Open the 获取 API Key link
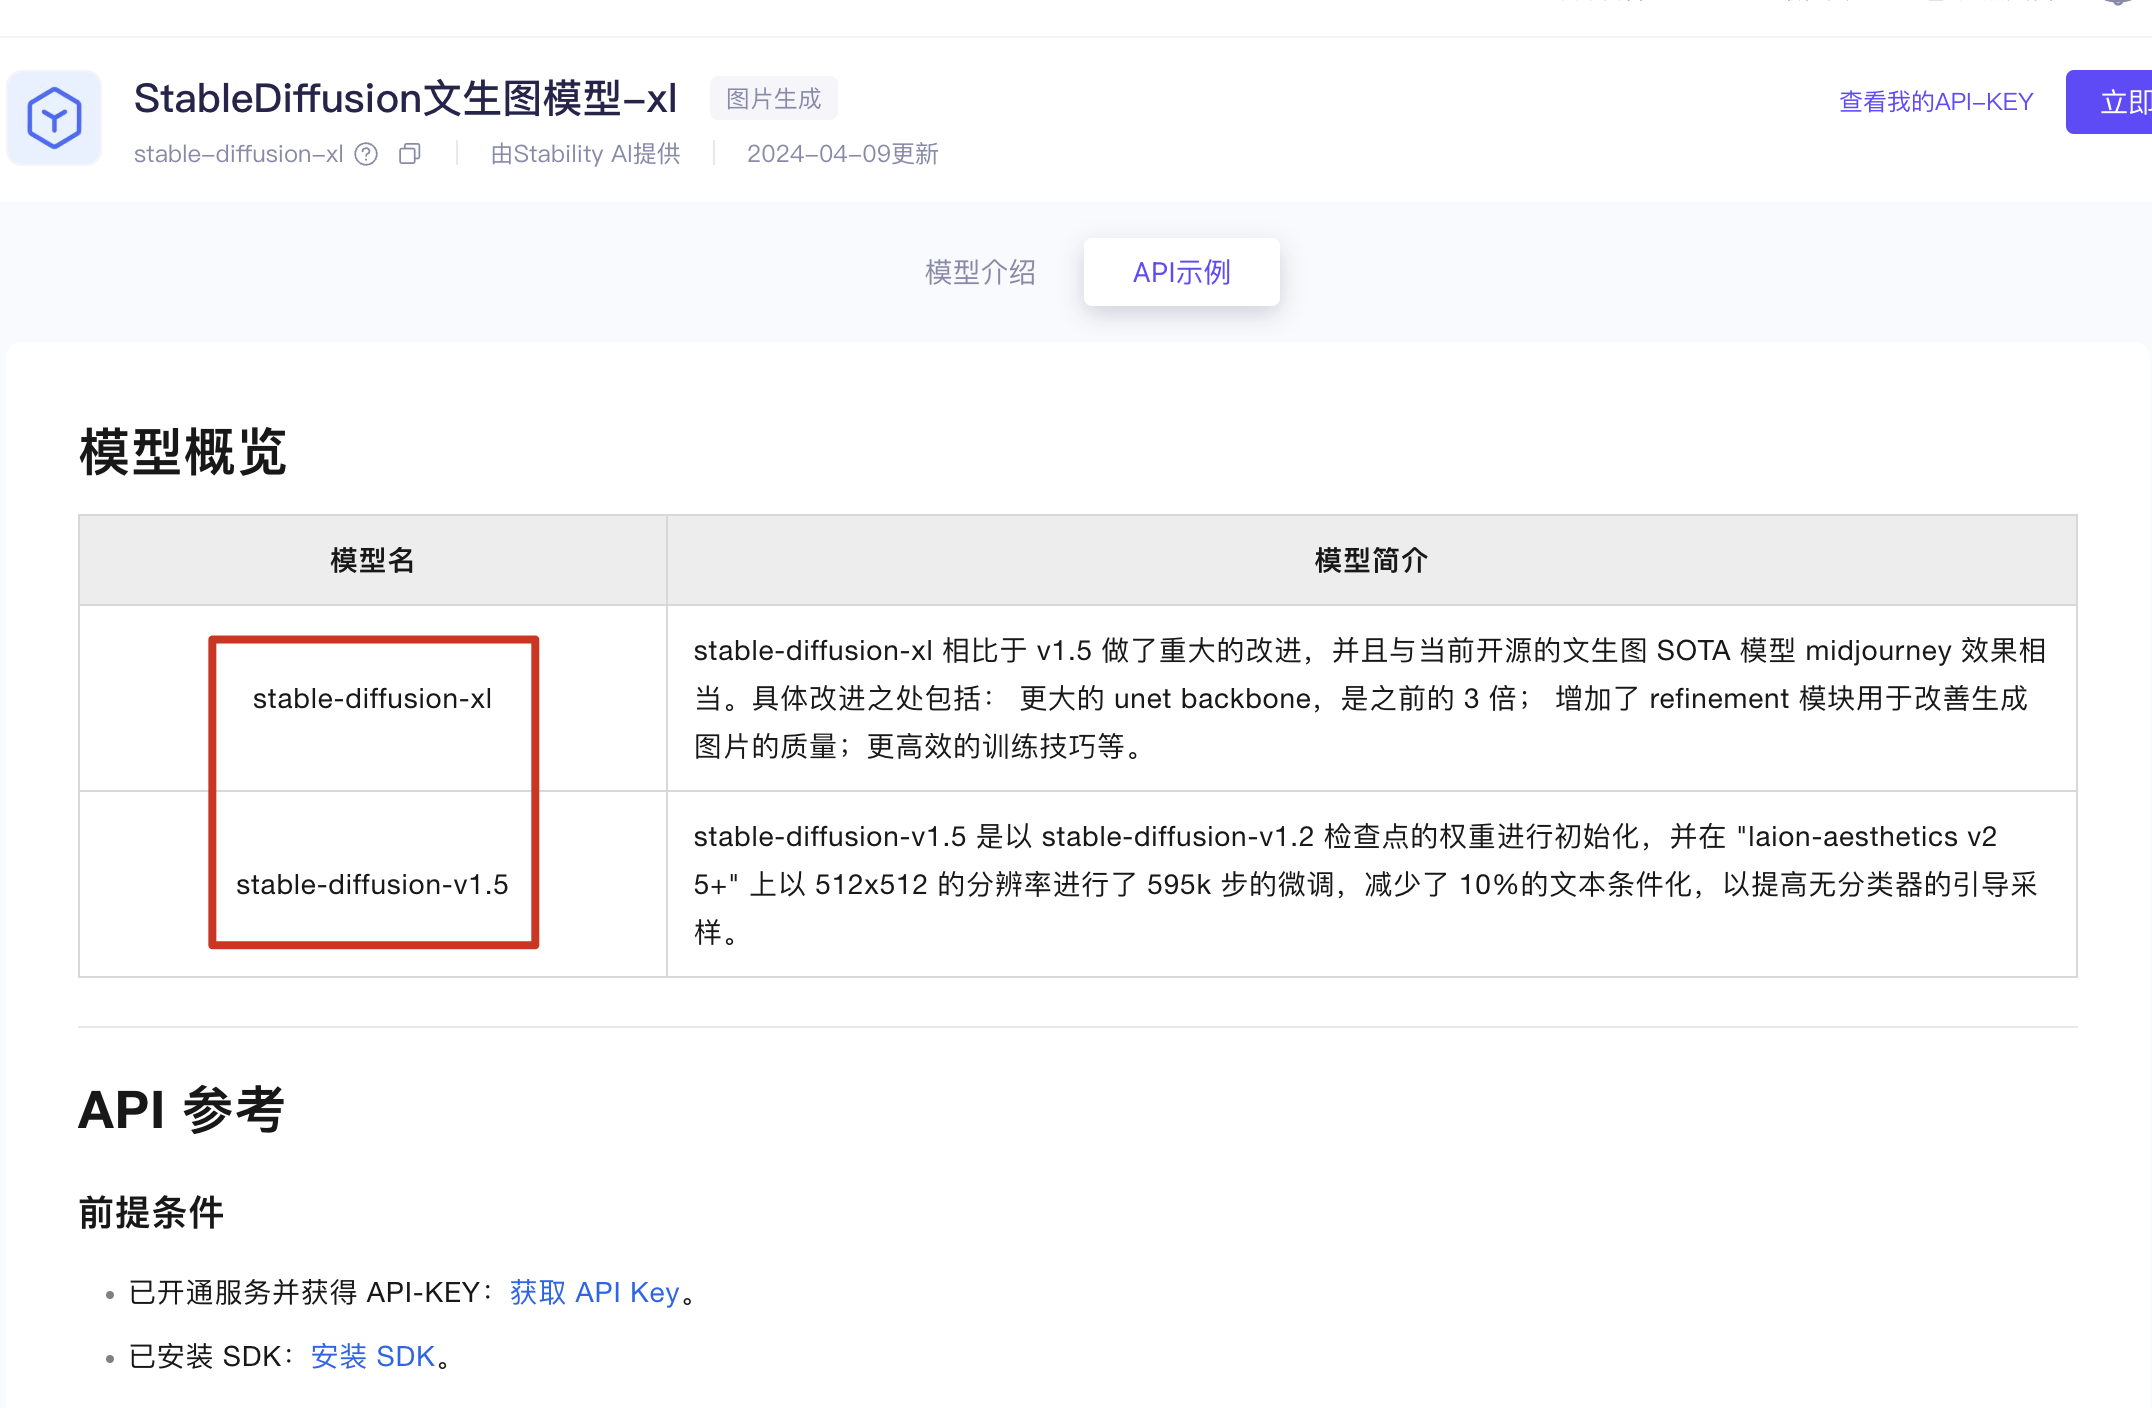The width and height of the screenshot is (2152, 1408). pos(594,1292)
